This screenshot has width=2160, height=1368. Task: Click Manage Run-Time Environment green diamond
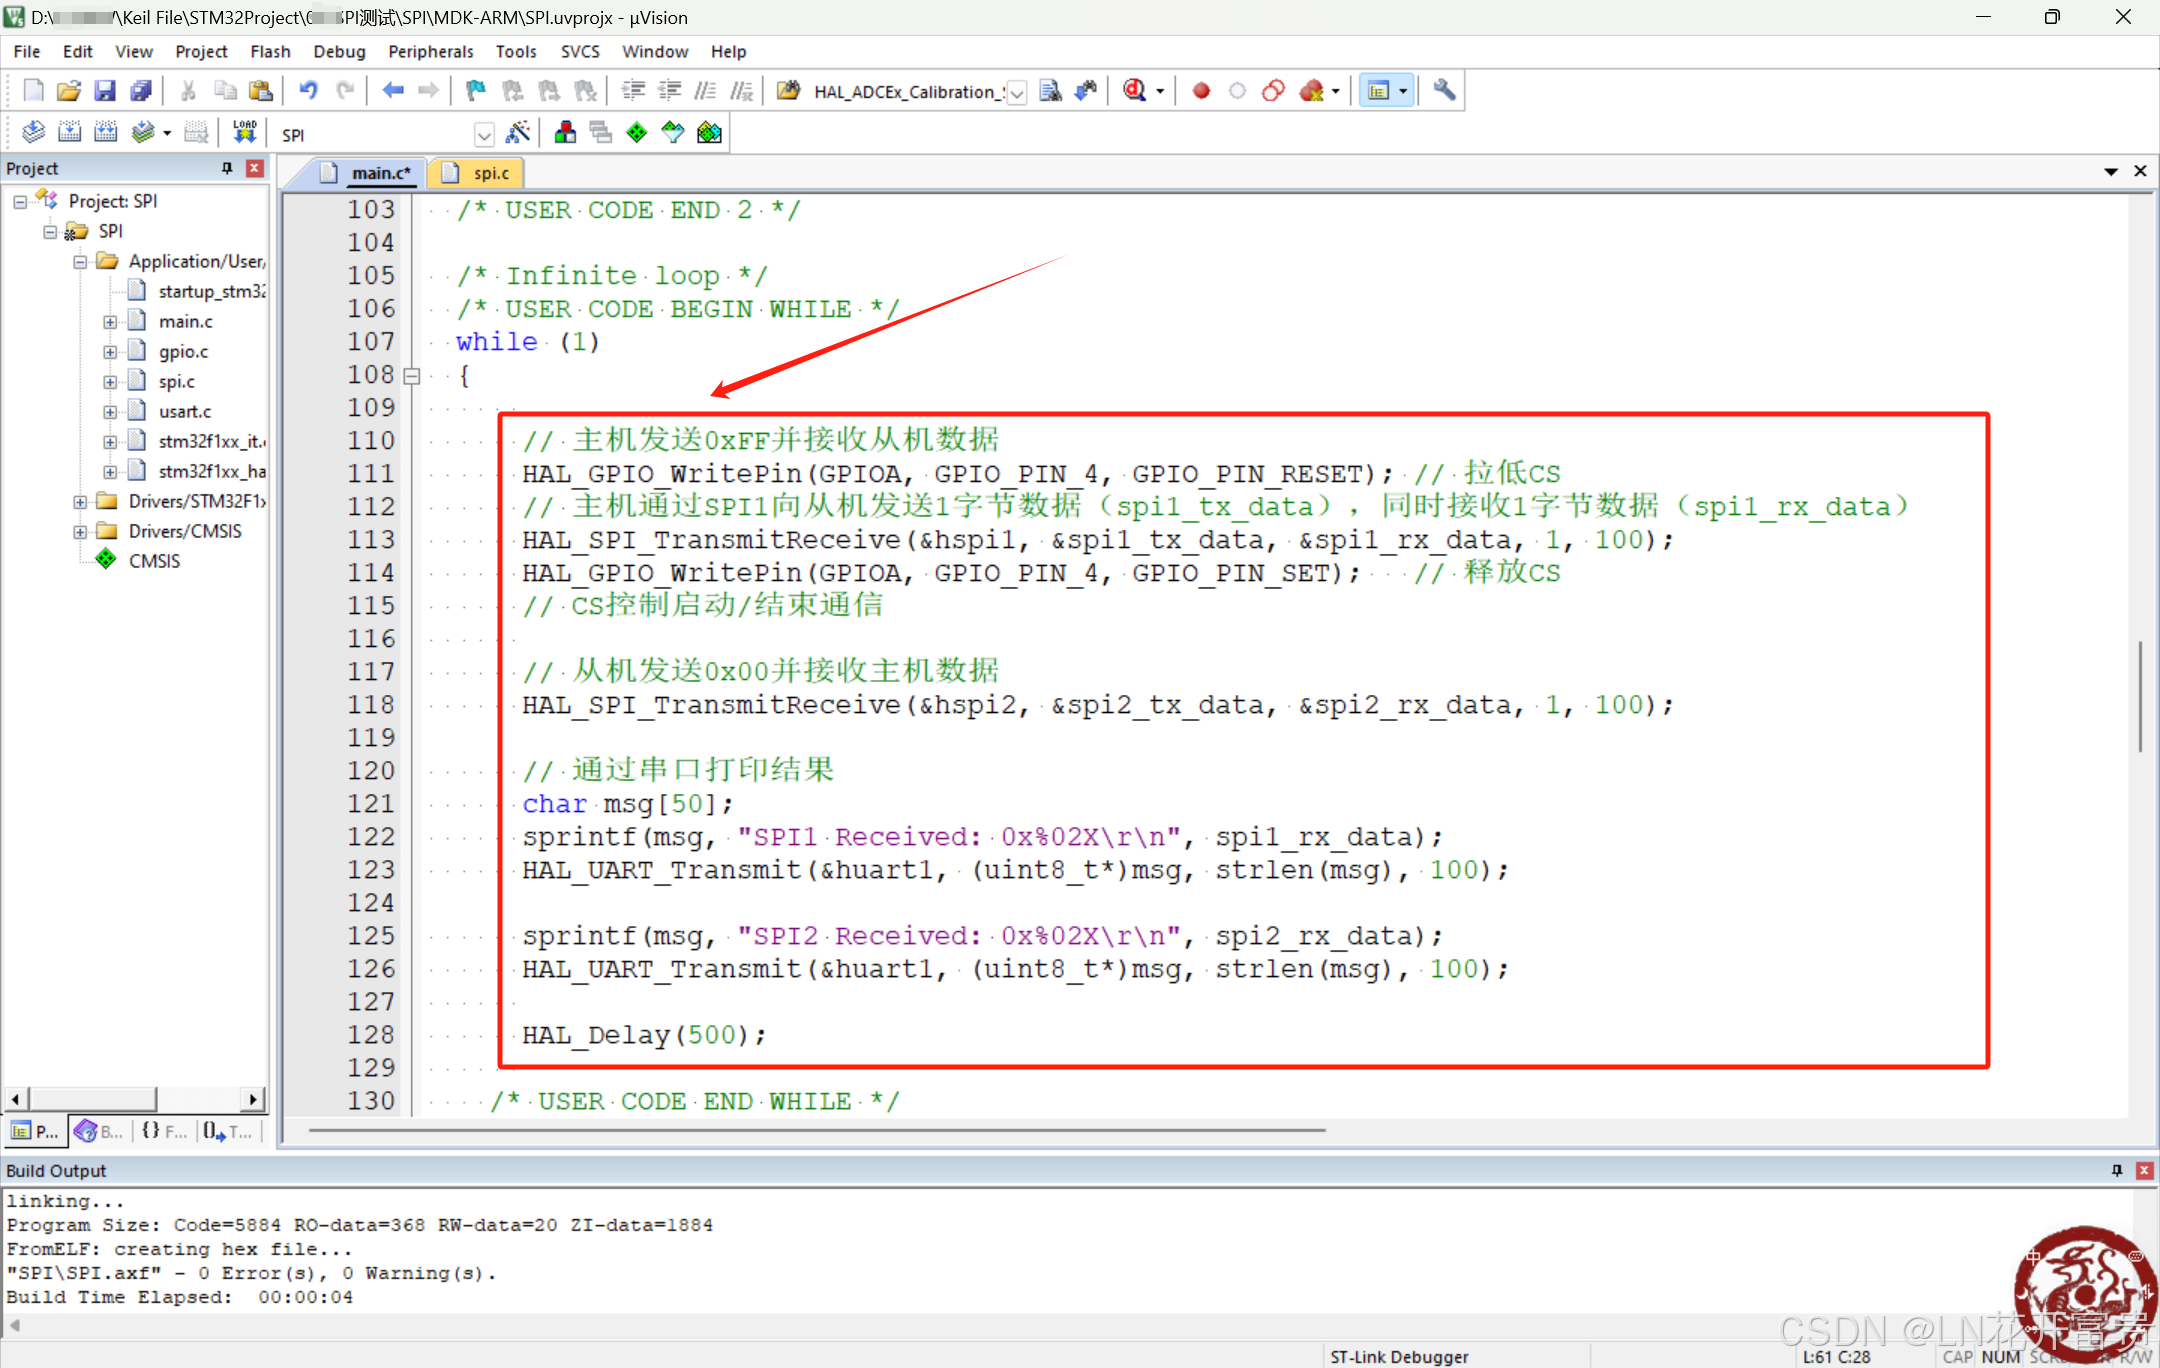[637, 133]
